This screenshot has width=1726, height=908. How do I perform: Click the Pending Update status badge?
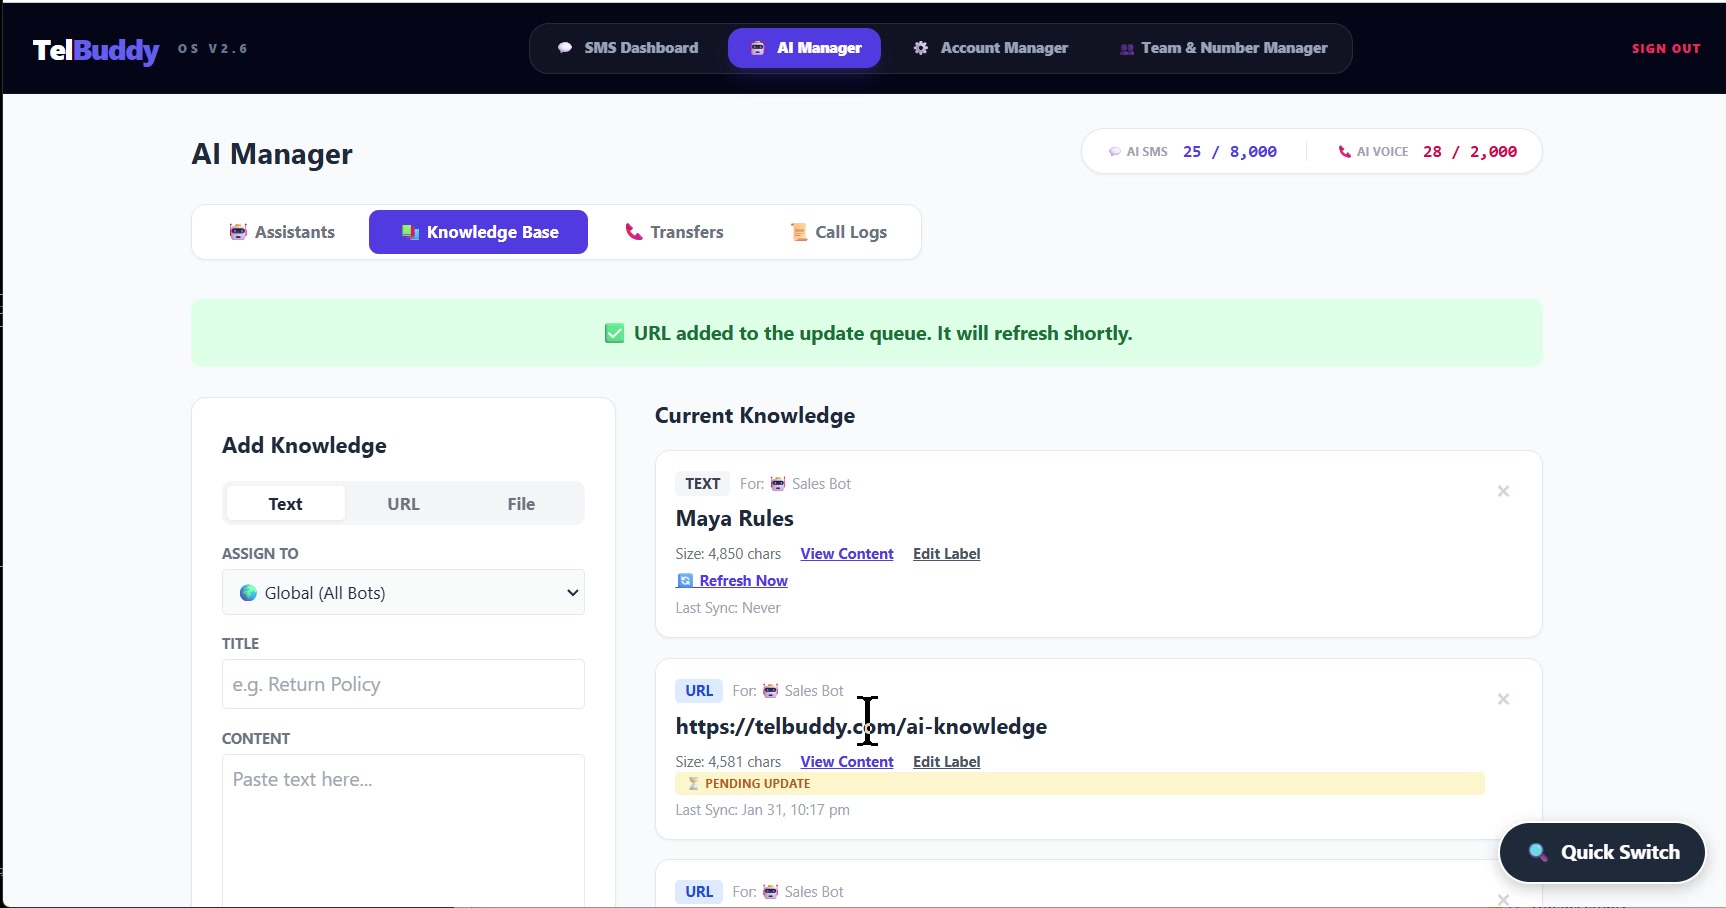pos(1080,784)
